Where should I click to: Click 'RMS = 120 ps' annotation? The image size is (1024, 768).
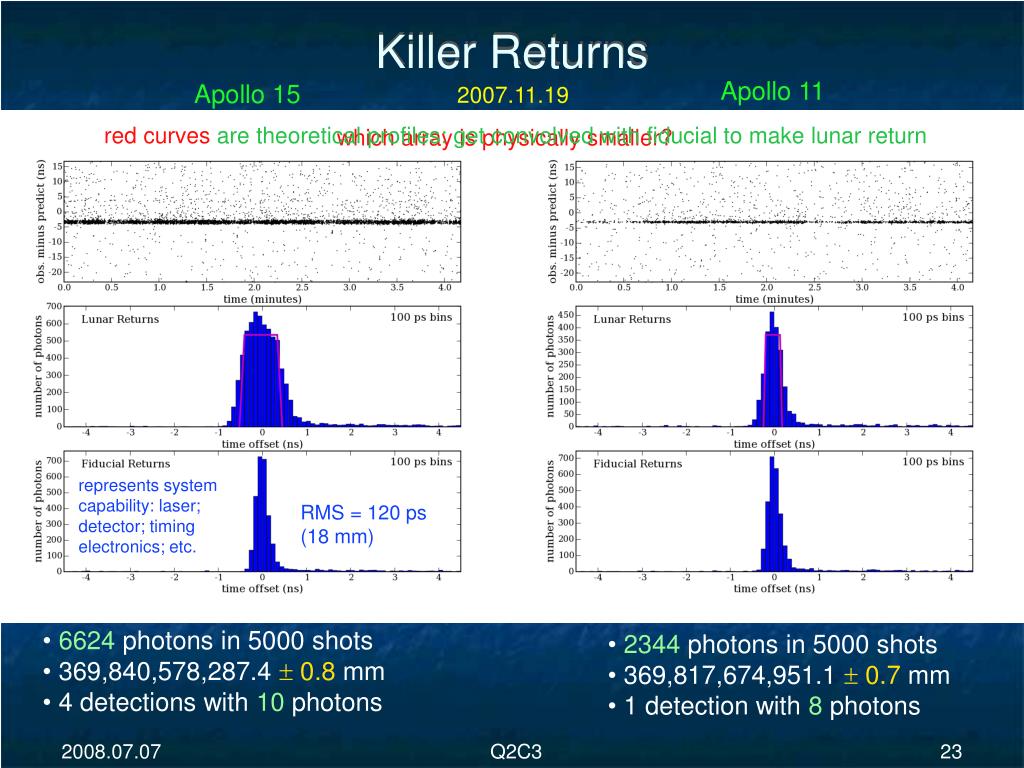click(363, 513)
